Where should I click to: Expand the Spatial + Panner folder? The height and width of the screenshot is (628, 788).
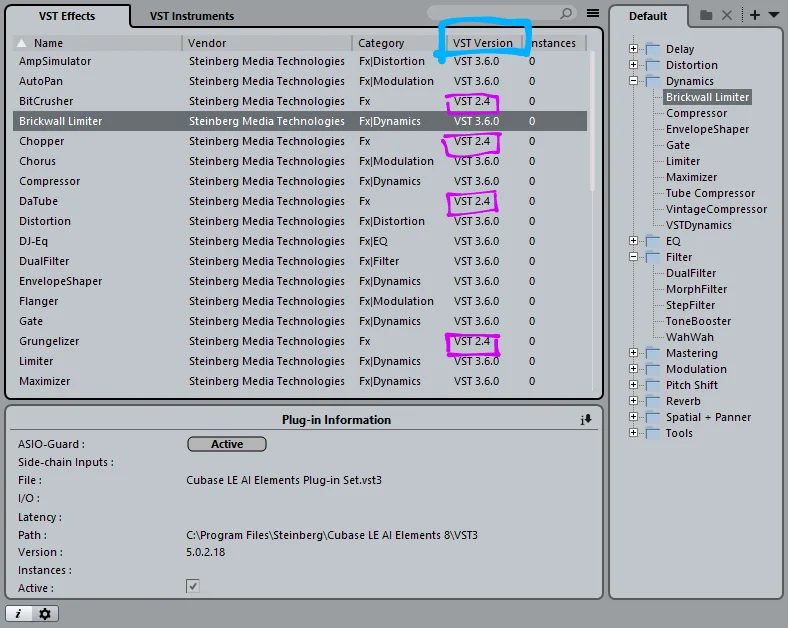[x=633, y=417]
